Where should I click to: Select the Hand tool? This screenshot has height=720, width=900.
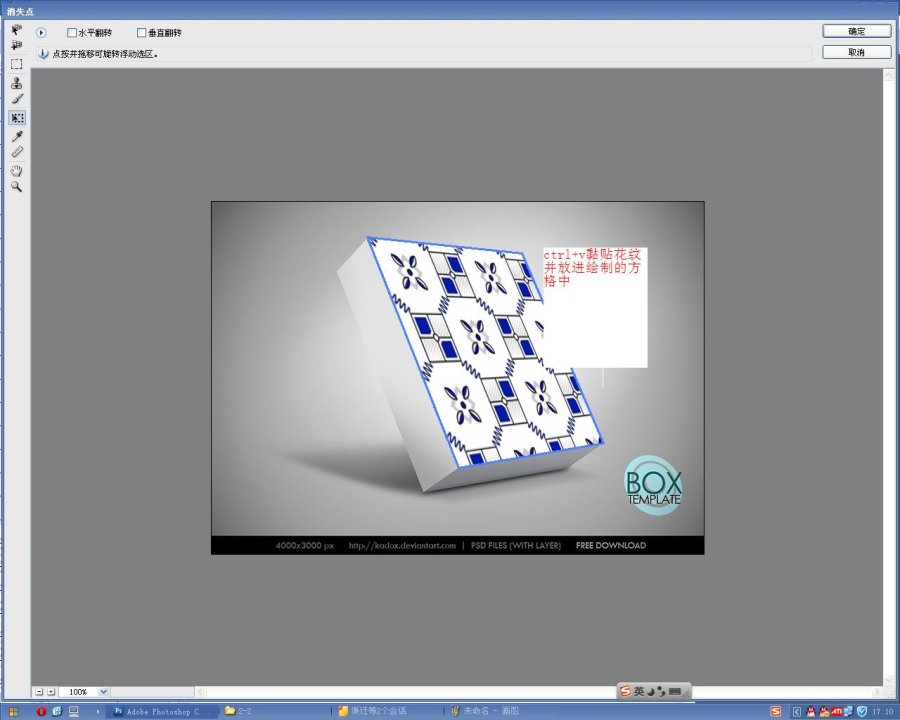coord(17,171)
